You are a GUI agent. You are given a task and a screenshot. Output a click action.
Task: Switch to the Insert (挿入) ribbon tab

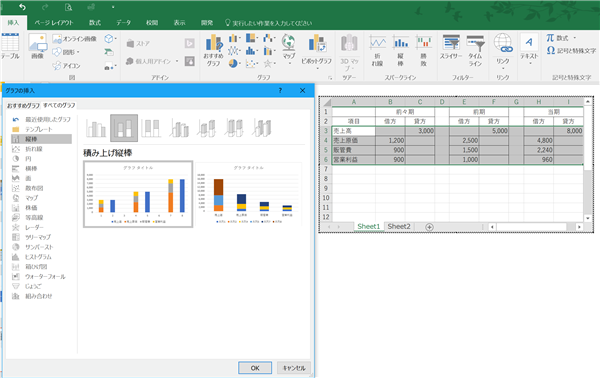tap(13, 23)
